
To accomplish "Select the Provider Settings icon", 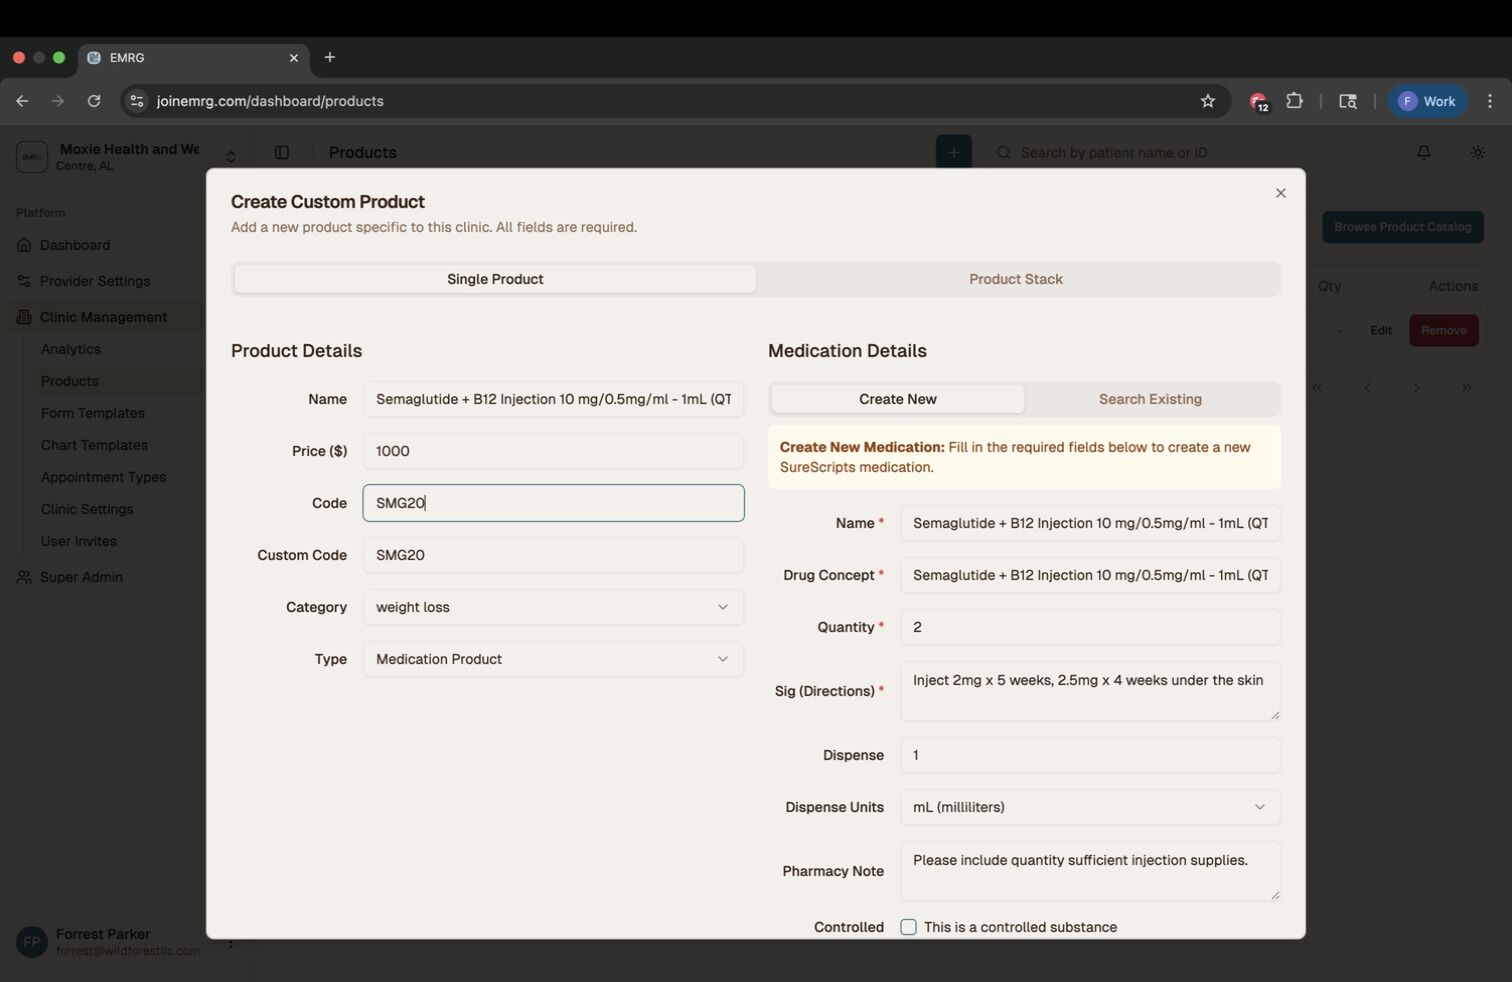I will click(x=22, y=281).
